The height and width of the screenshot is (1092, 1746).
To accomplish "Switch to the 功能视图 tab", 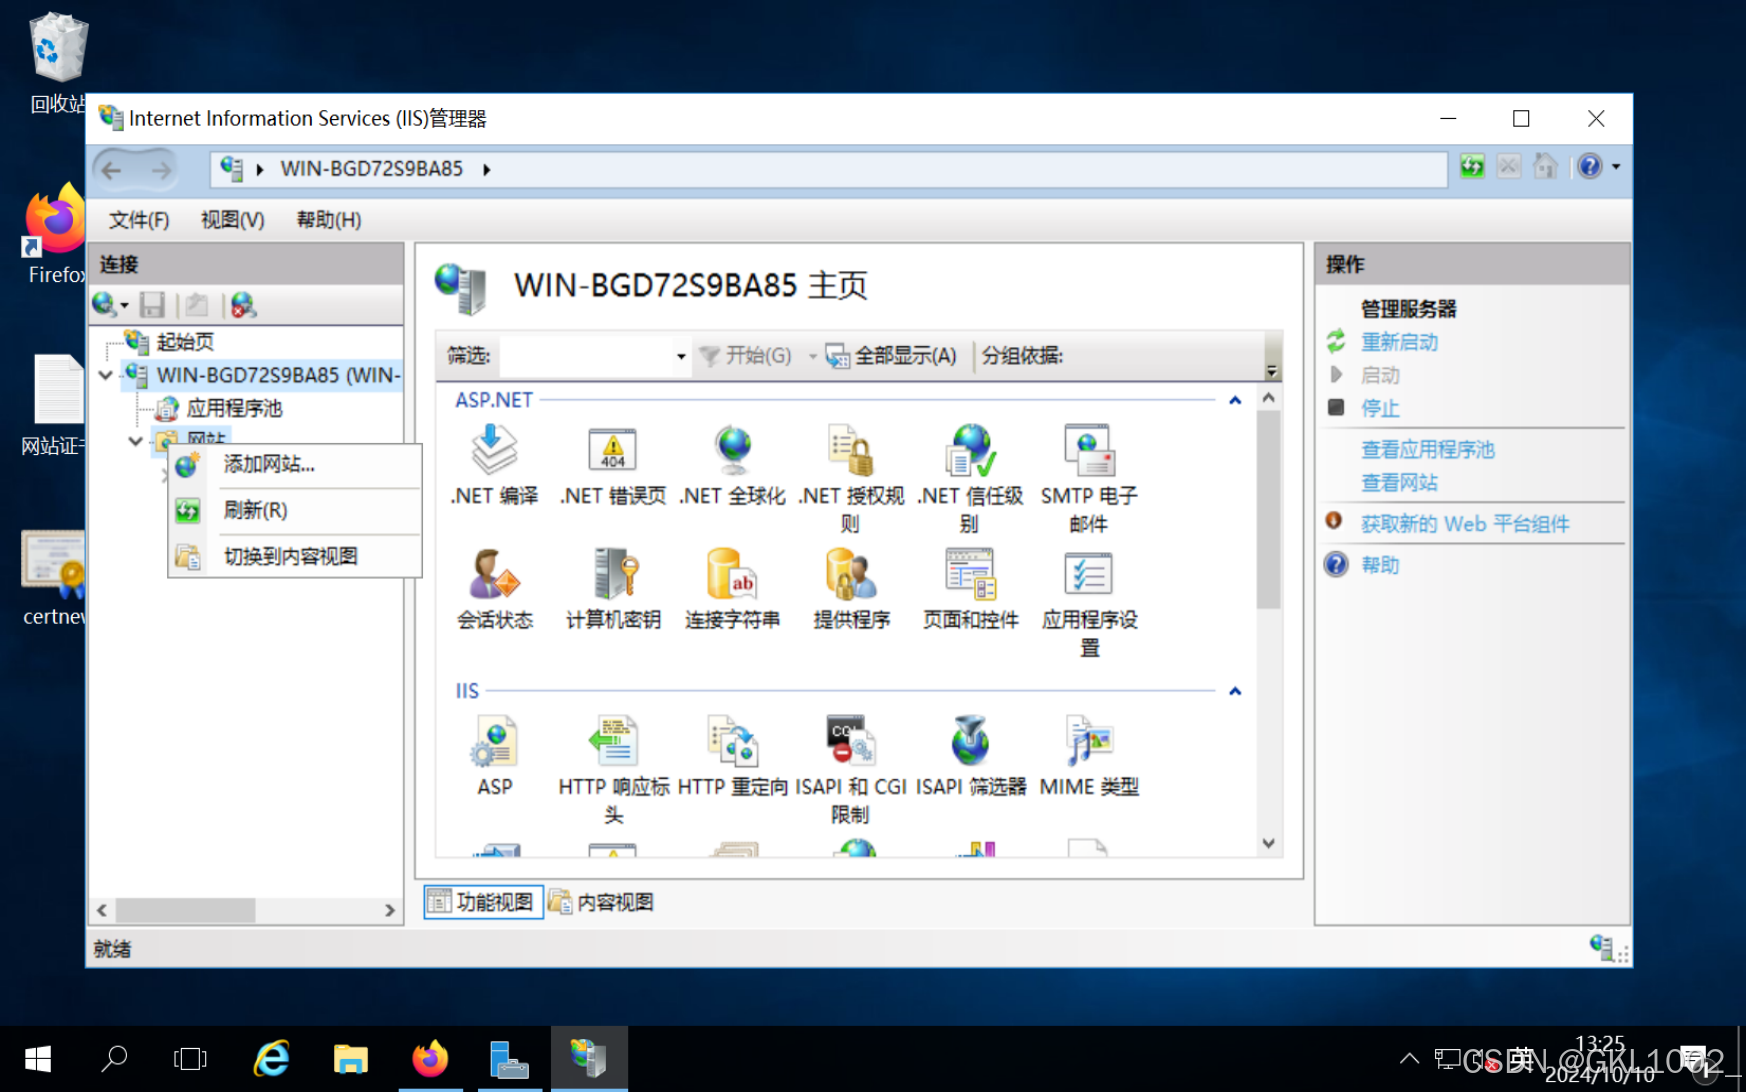I will (x=483, y=902).
